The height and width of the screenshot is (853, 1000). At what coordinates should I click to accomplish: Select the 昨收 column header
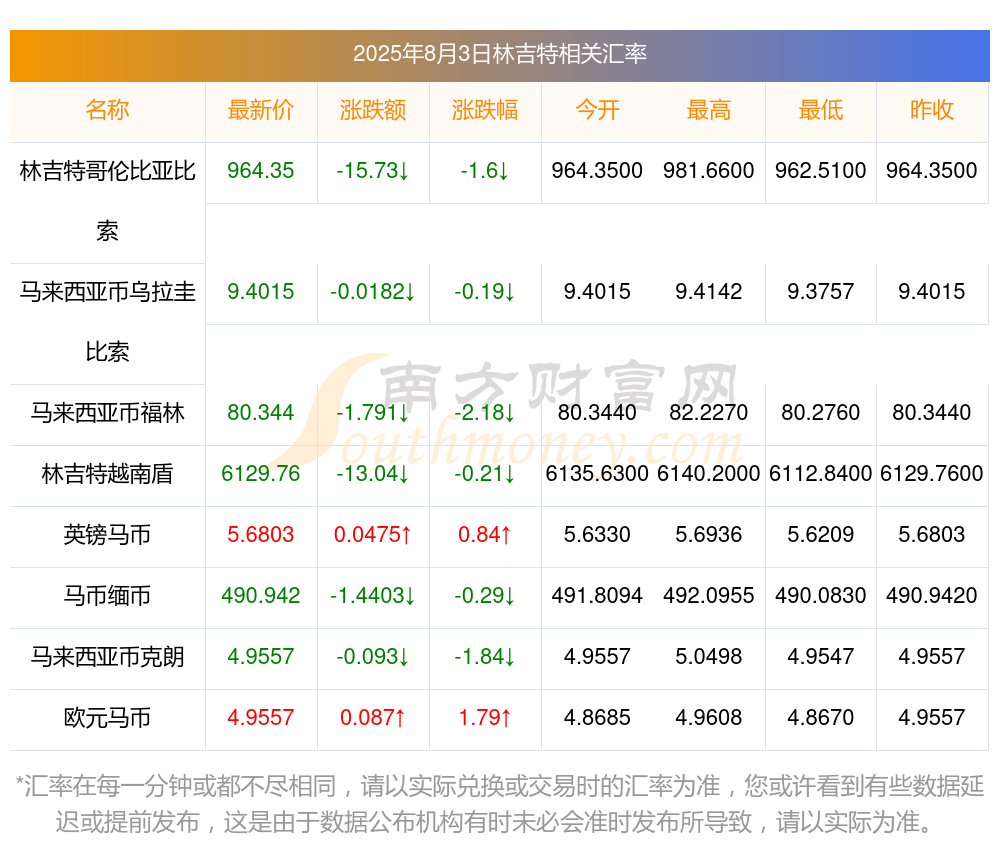(x=932, y=110)
